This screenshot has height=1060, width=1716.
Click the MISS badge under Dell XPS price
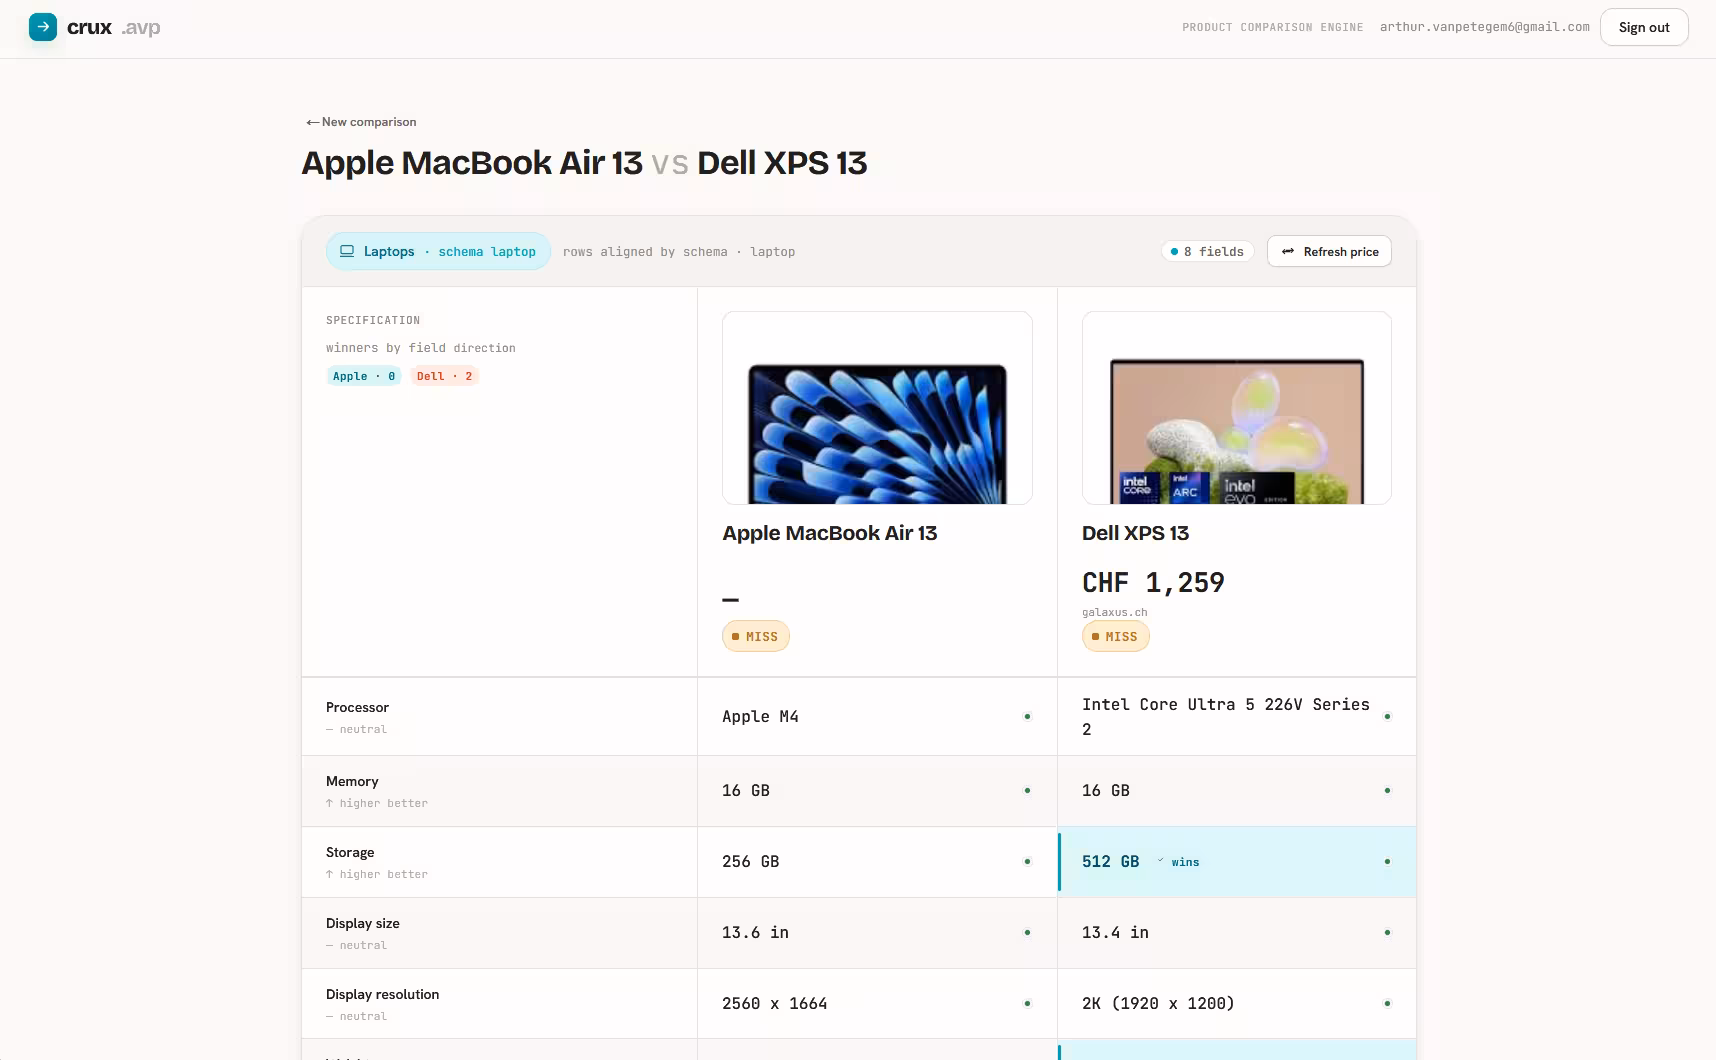pos(1116,636)
